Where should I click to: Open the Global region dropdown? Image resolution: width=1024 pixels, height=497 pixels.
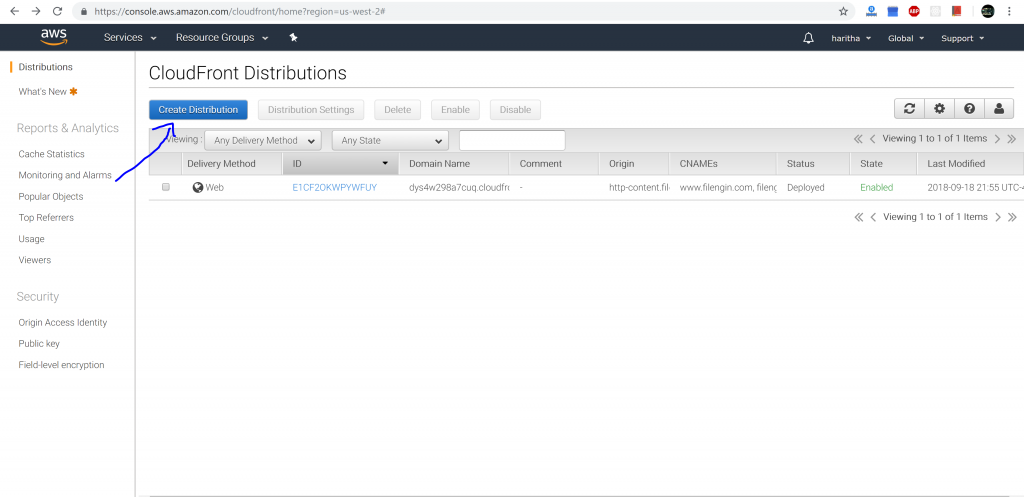click(x=906, y=38)
